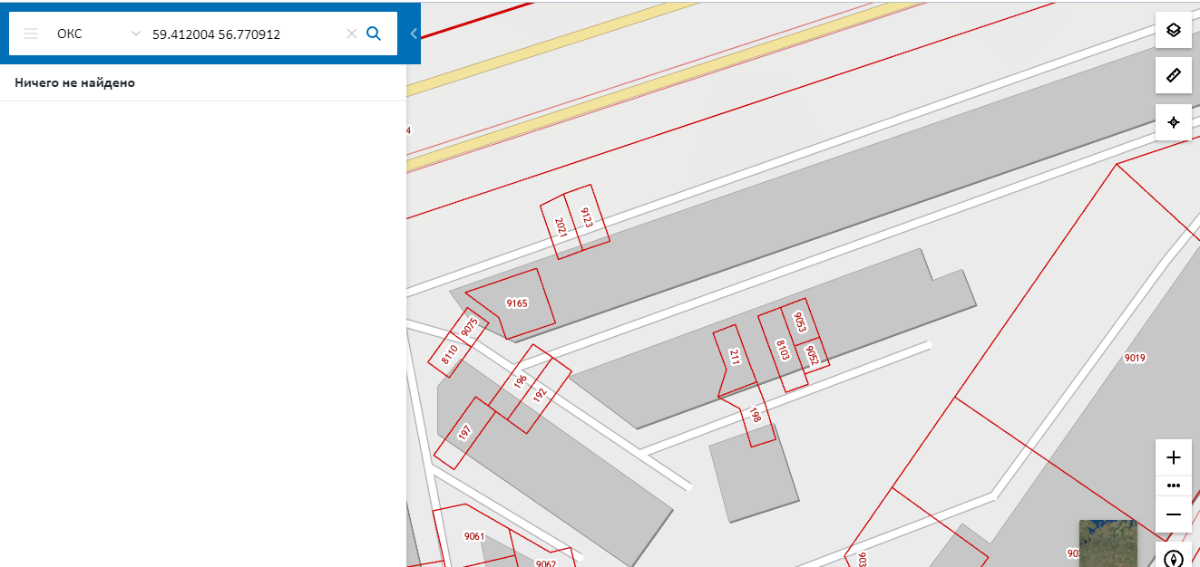Open the hamburger menu
The height and width of the screenshot is (567, 1200).
click(31, 33)
